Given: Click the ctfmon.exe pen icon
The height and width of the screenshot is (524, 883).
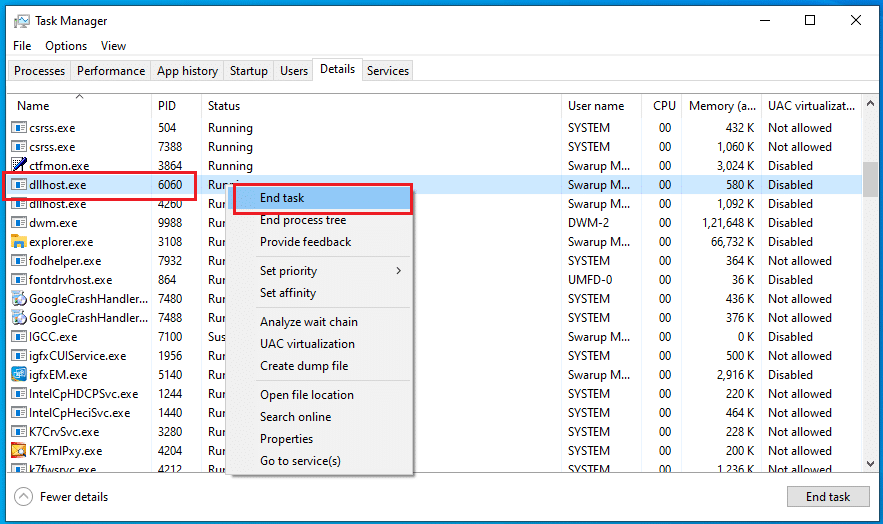Looking at the screenshot, I should coord(19,165).
